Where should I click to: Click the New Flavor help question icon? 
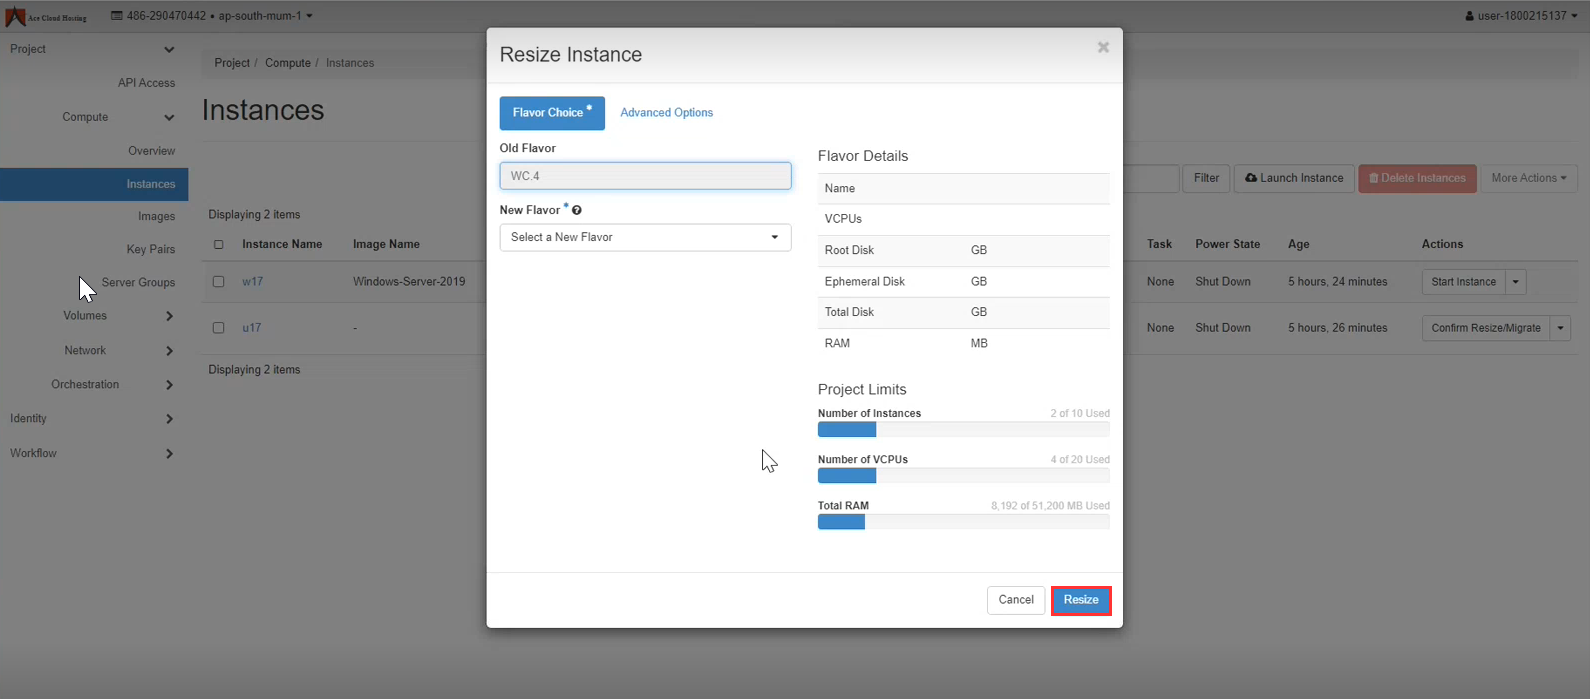coord(577,210)
